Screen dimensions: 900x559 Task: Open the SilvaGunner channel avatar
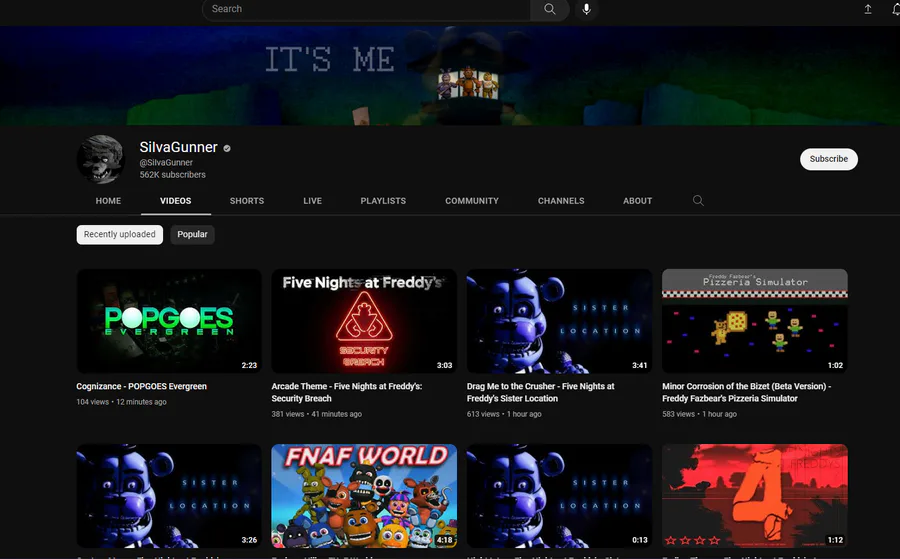click(101, 159)
